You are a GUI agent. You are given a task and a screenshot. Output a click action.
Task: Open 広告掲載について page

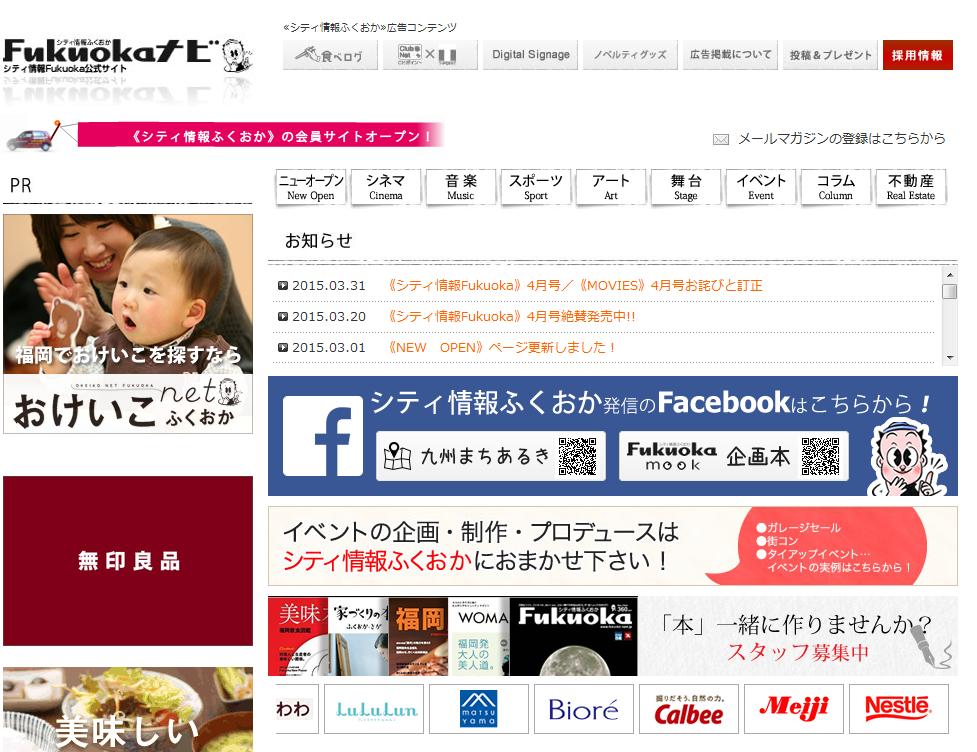(730, 55)
